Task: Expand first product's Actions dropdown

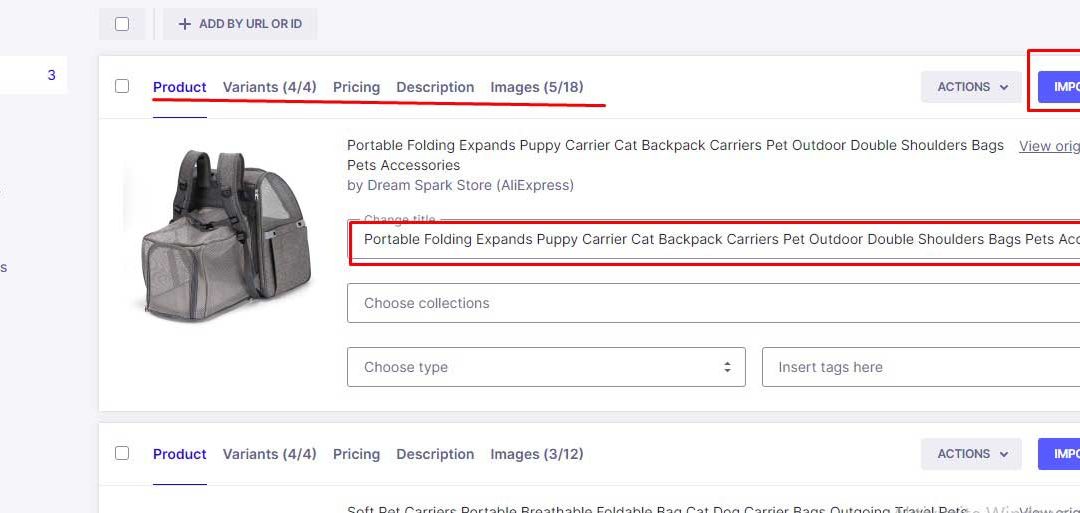Action: pos(971,87)
